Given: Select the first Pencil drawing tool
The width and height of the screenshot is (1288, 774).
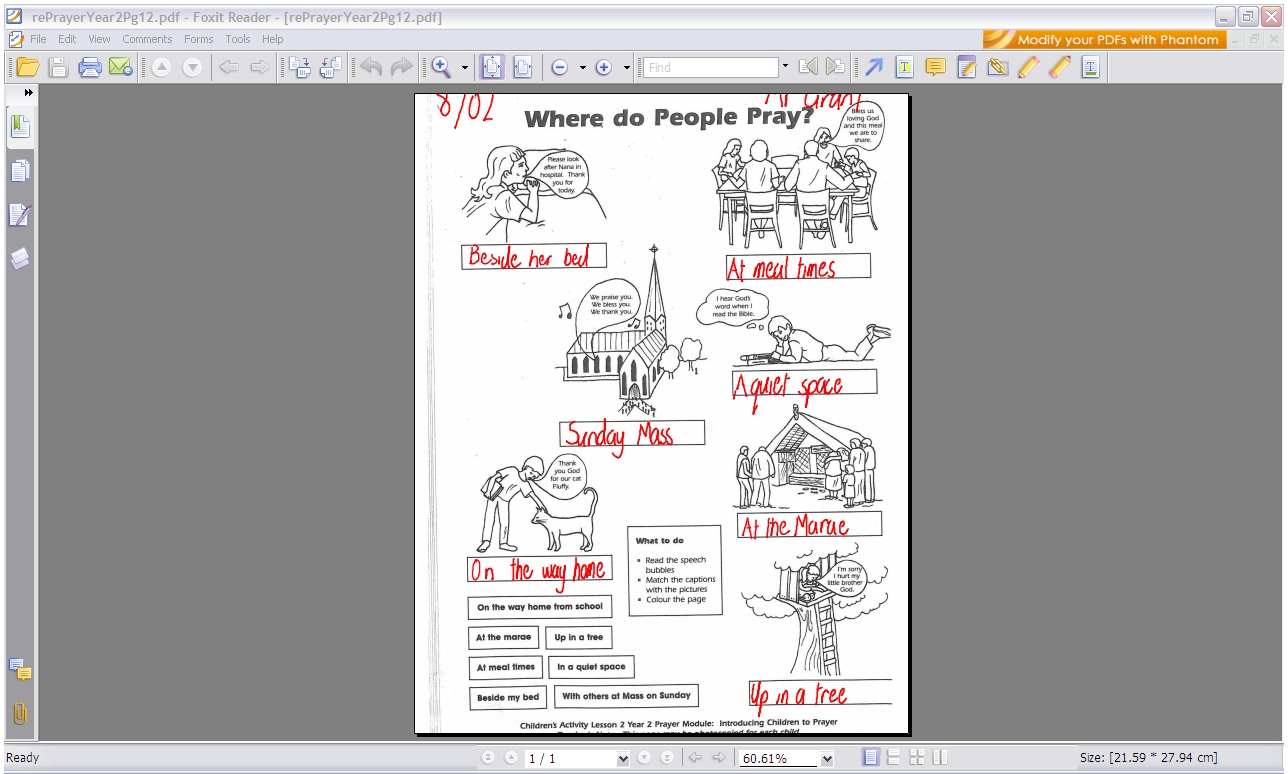Looking at the screenshot, I should click(1028, 67).
